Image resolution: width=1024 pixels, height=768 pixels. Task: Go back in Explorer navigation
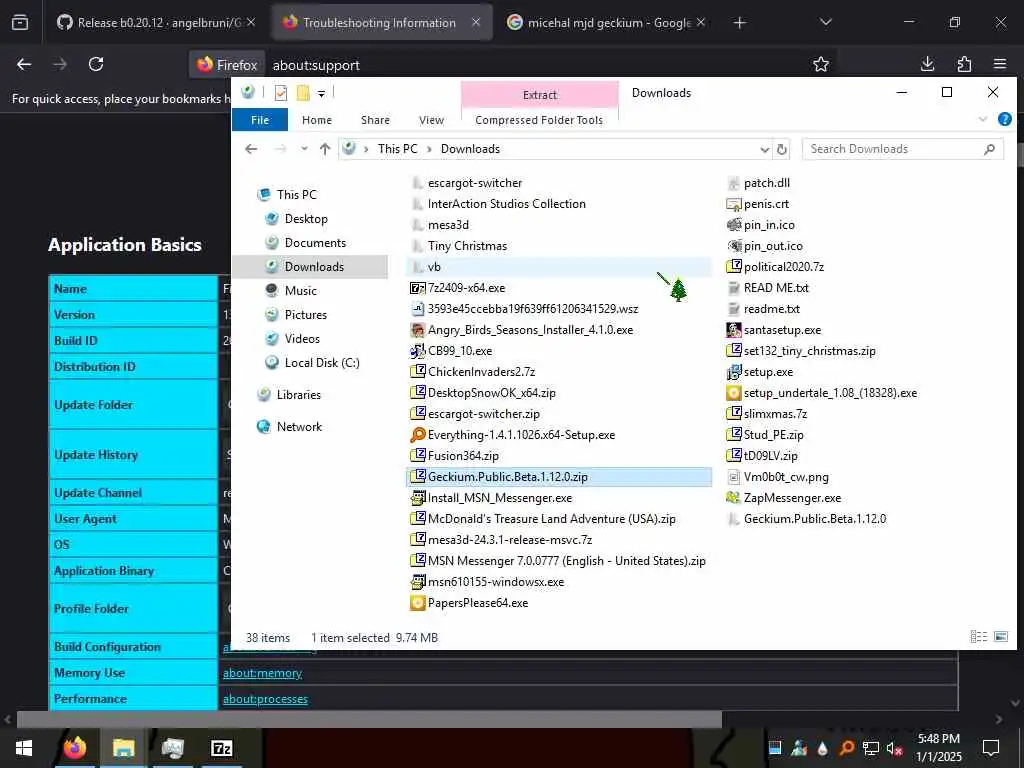click(x=251, y=149)
